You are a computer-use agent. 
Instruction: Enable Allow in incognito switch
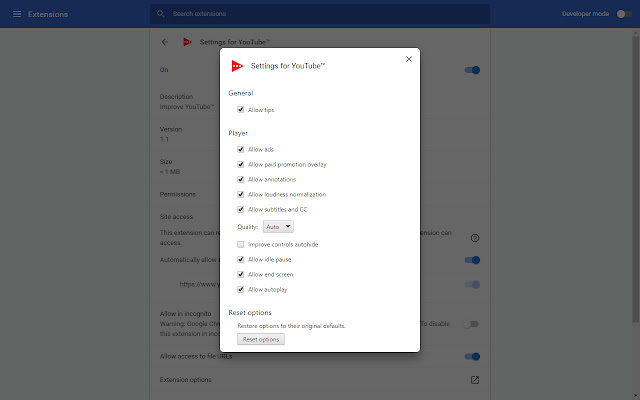click(471, 324)
